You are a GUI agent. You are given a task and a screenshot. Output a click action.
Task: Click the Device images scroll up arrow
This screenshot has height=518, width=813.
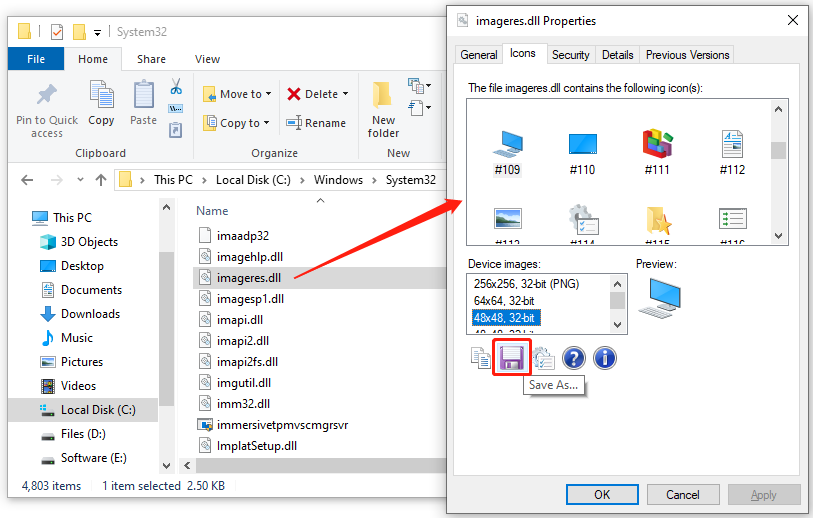coord(617,284)
